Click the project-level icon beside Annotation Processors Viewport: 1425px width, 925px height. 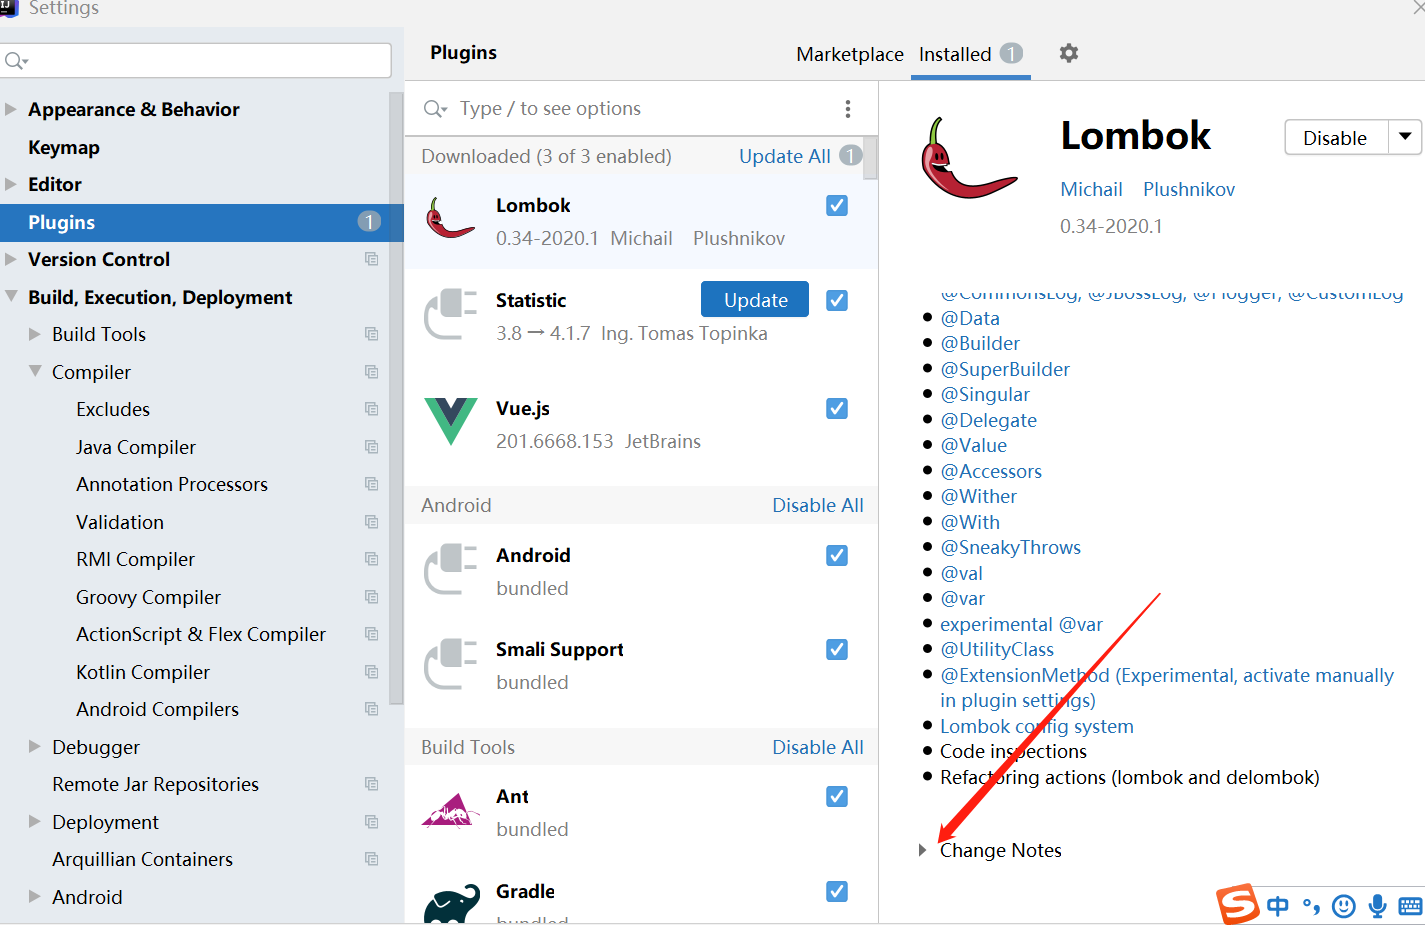point(372,484)
